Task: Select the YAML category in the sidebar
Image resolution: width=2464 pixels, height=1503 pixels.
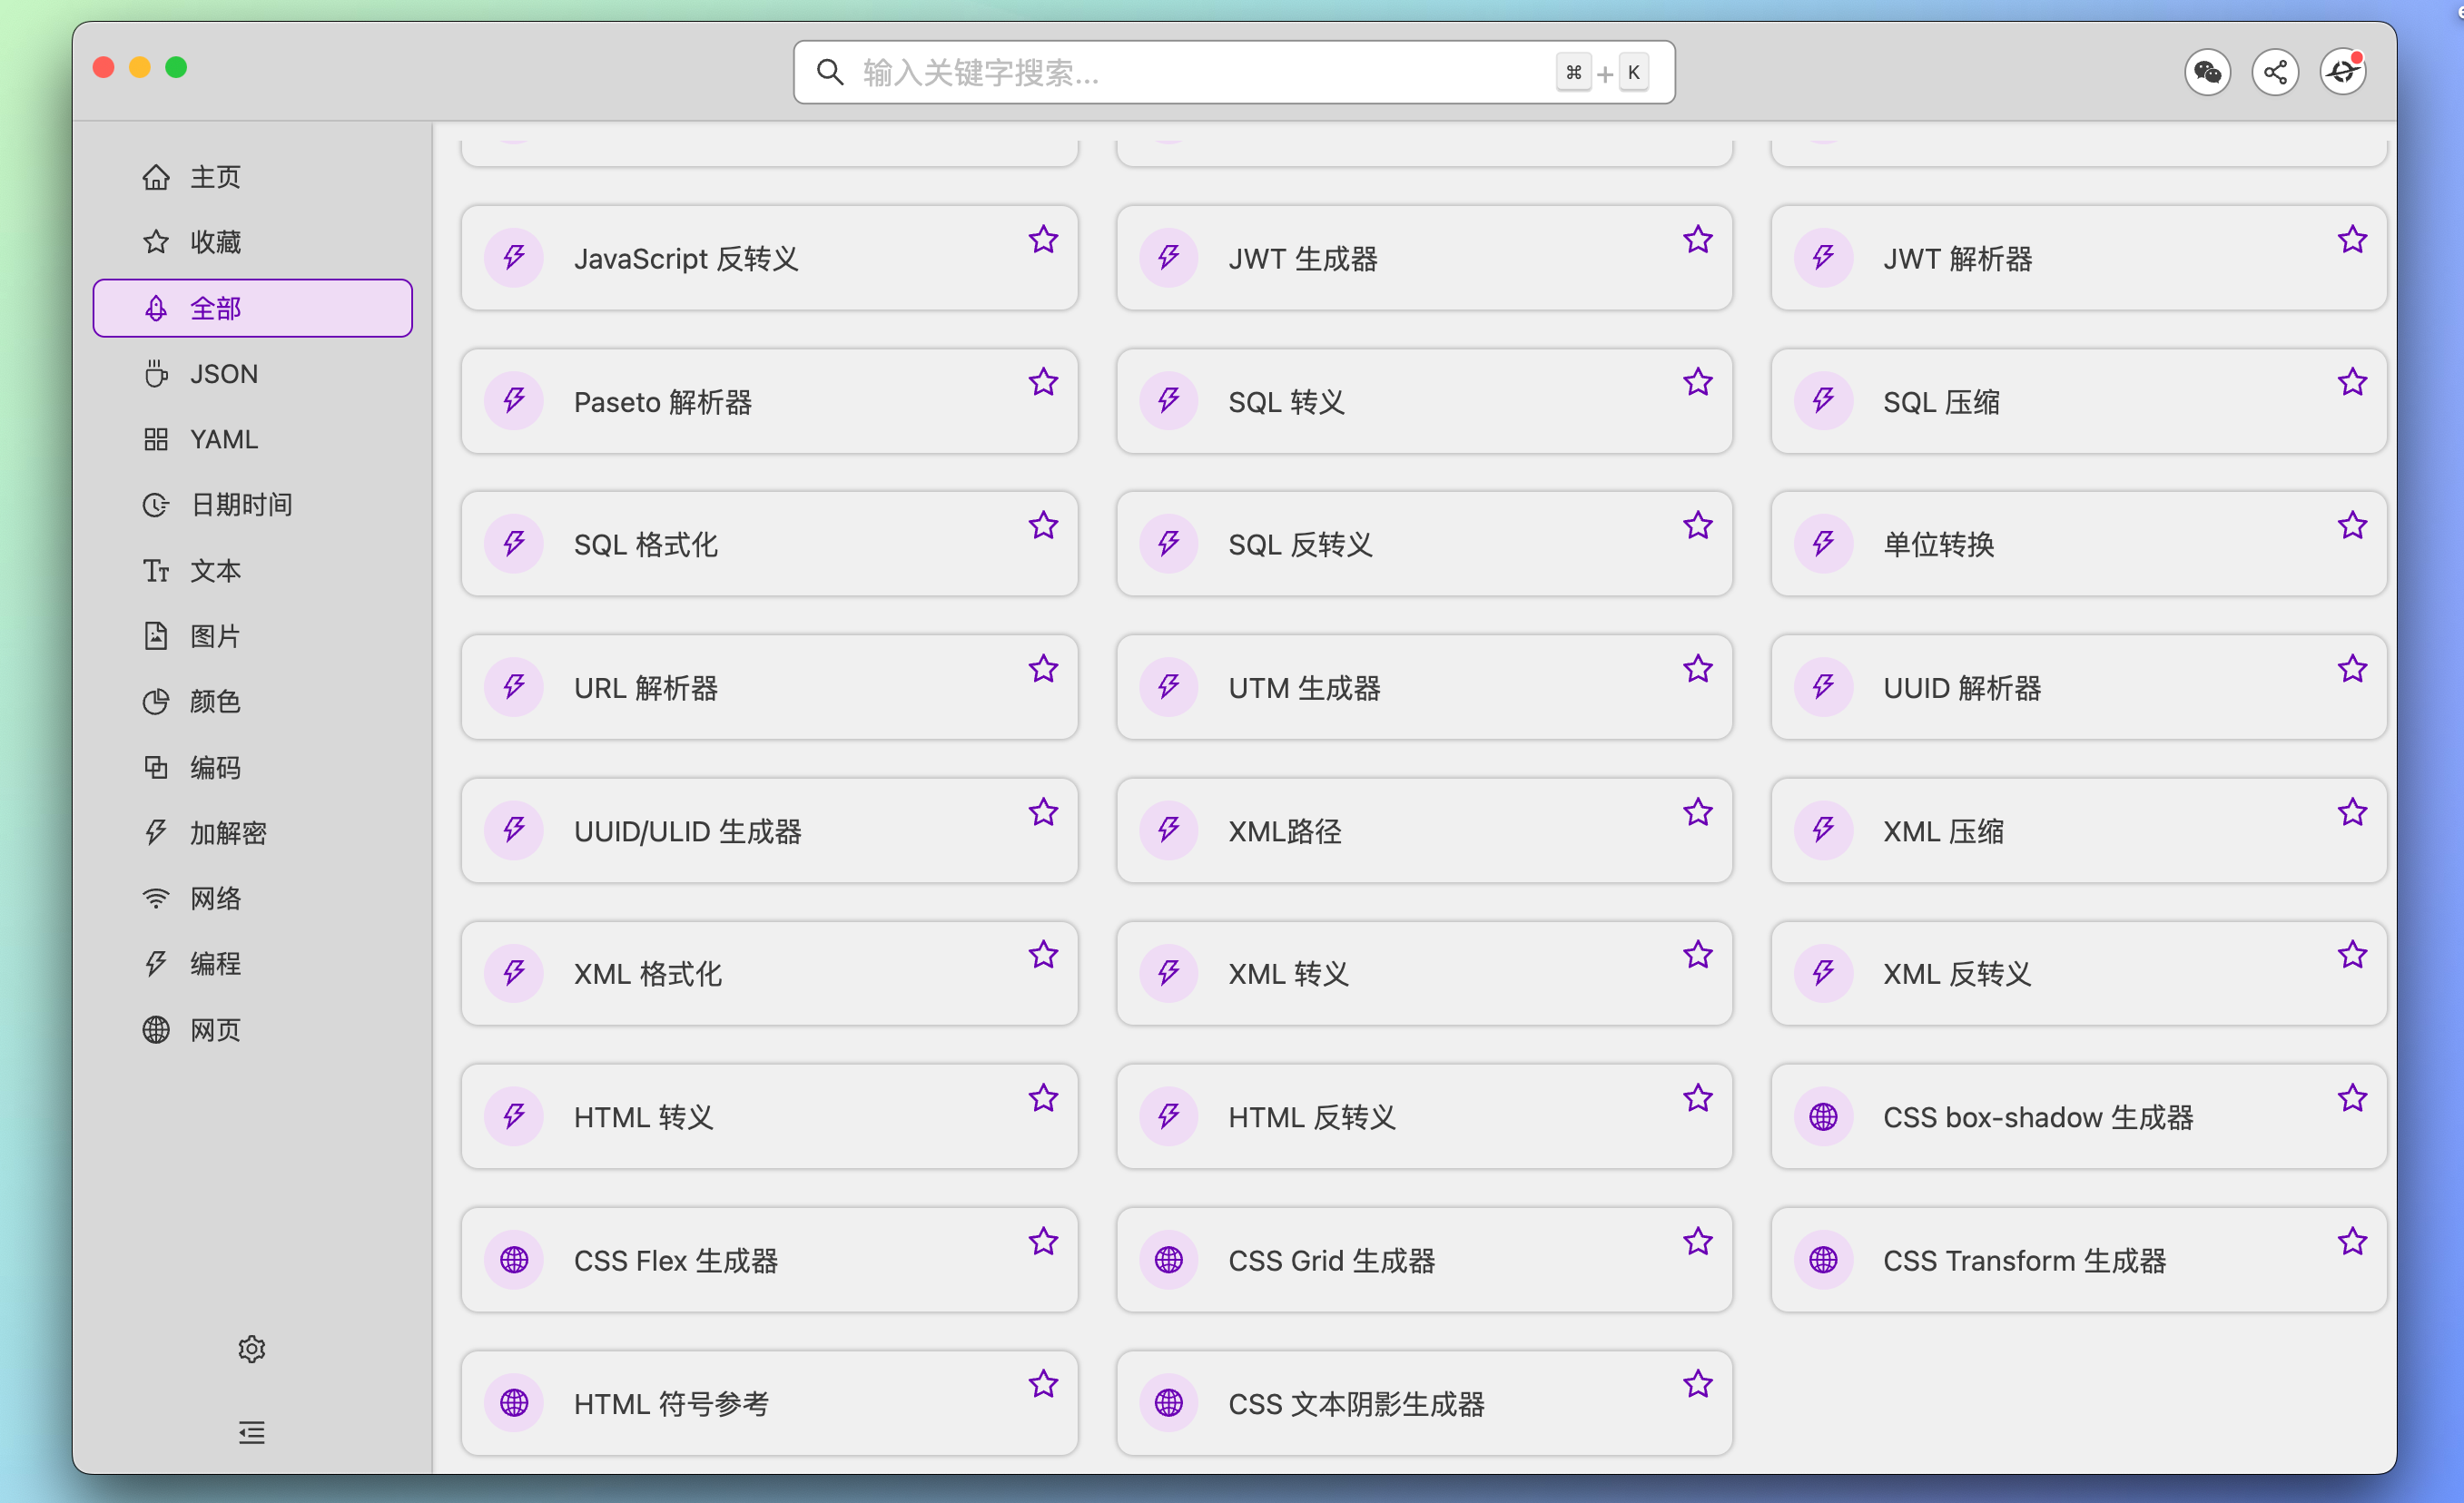Action: coord(223,439)
